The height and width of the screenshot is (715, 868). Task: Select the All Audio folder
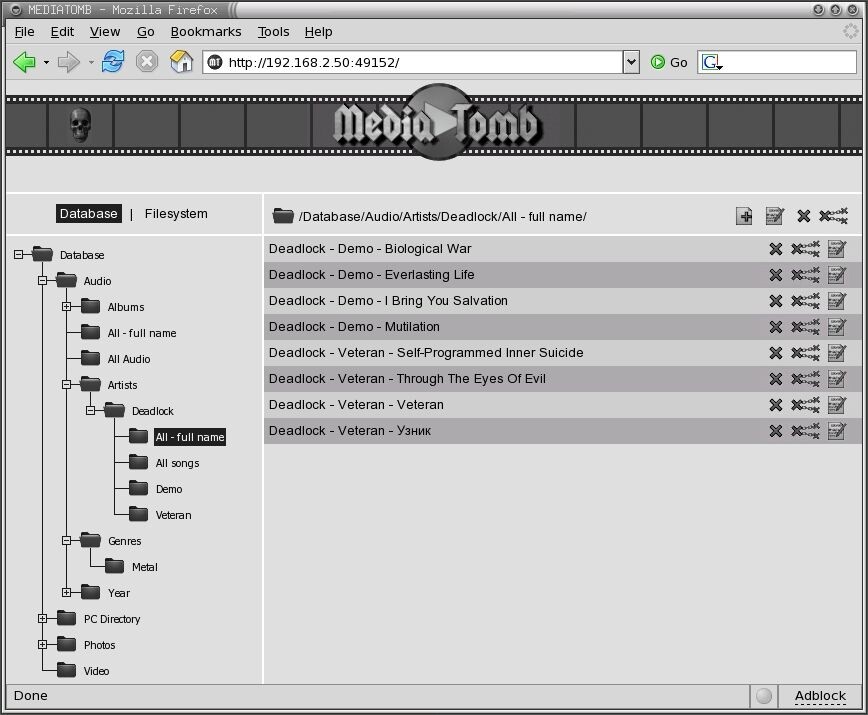click(x=128, y=359)
